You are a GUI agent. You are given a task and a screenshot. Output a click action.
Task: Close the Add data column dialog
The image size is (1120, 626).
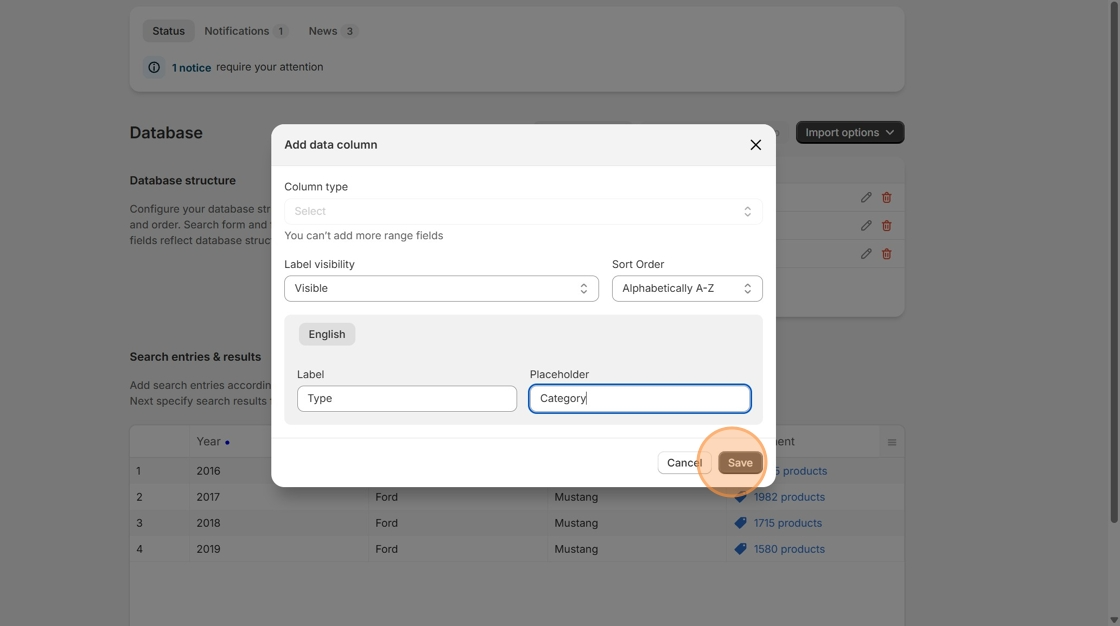pos(756,145)
